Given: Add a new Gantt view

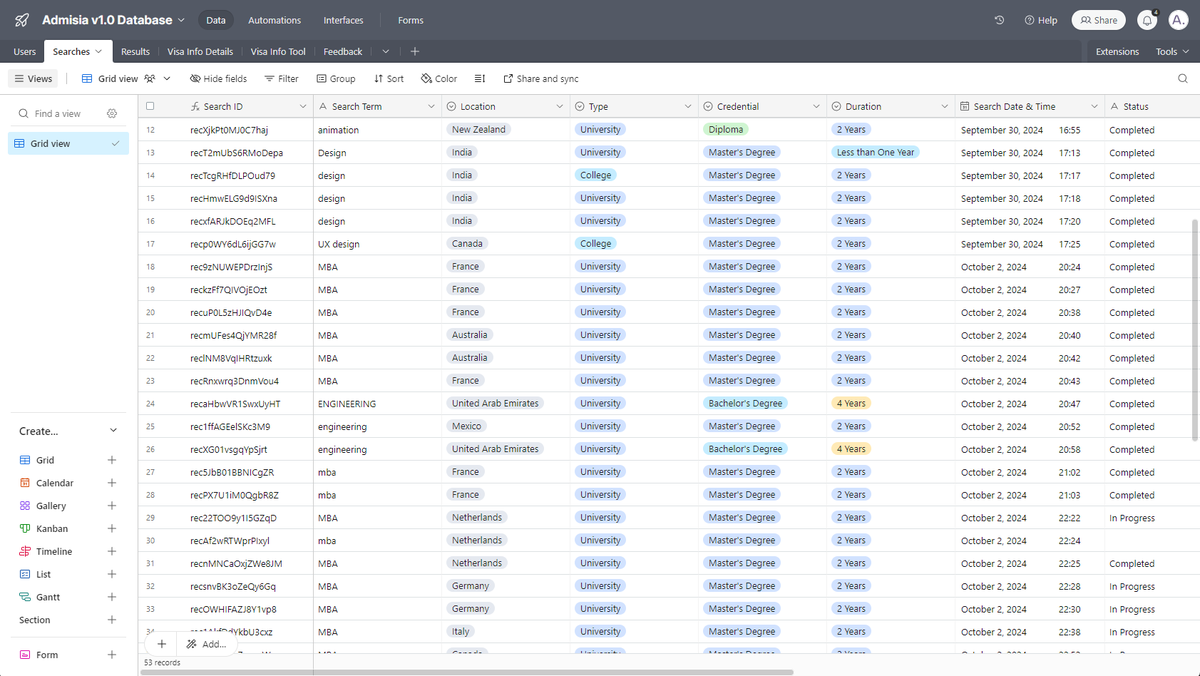Looking at the screenshot, I should tap(112, 597).
